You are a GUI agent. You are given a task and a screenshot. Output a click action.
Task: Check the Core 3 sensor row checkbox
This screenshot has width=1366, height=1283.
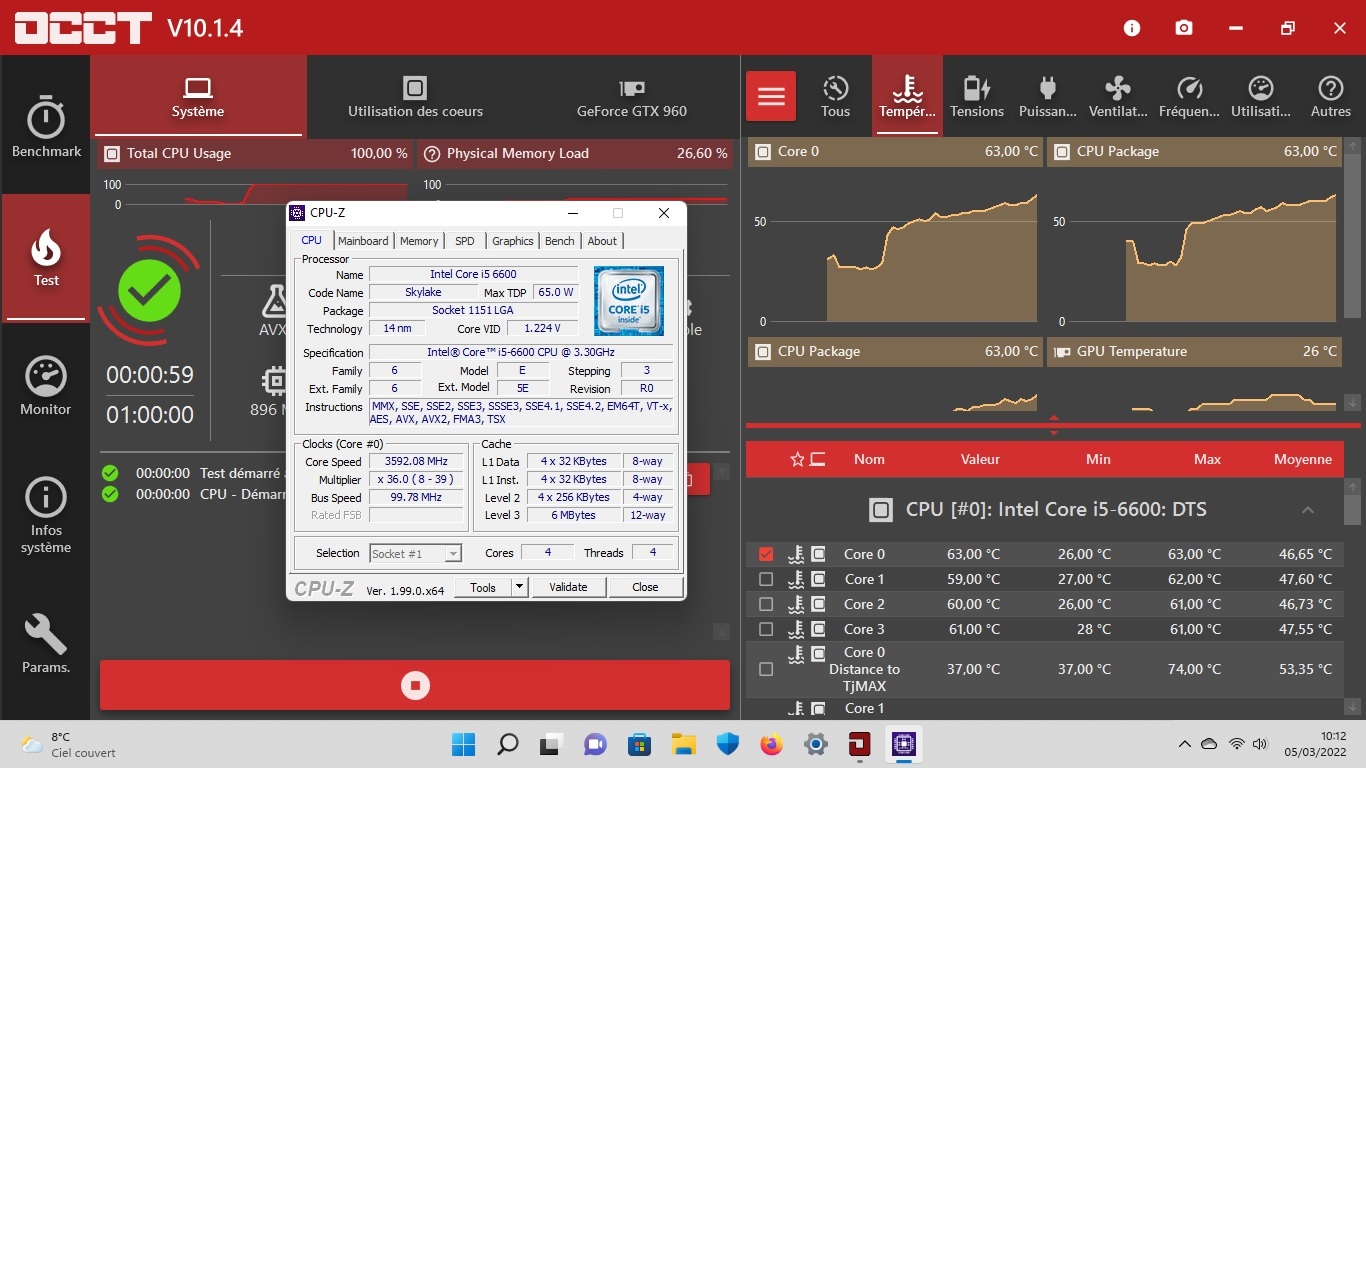(x=766, y=629)
